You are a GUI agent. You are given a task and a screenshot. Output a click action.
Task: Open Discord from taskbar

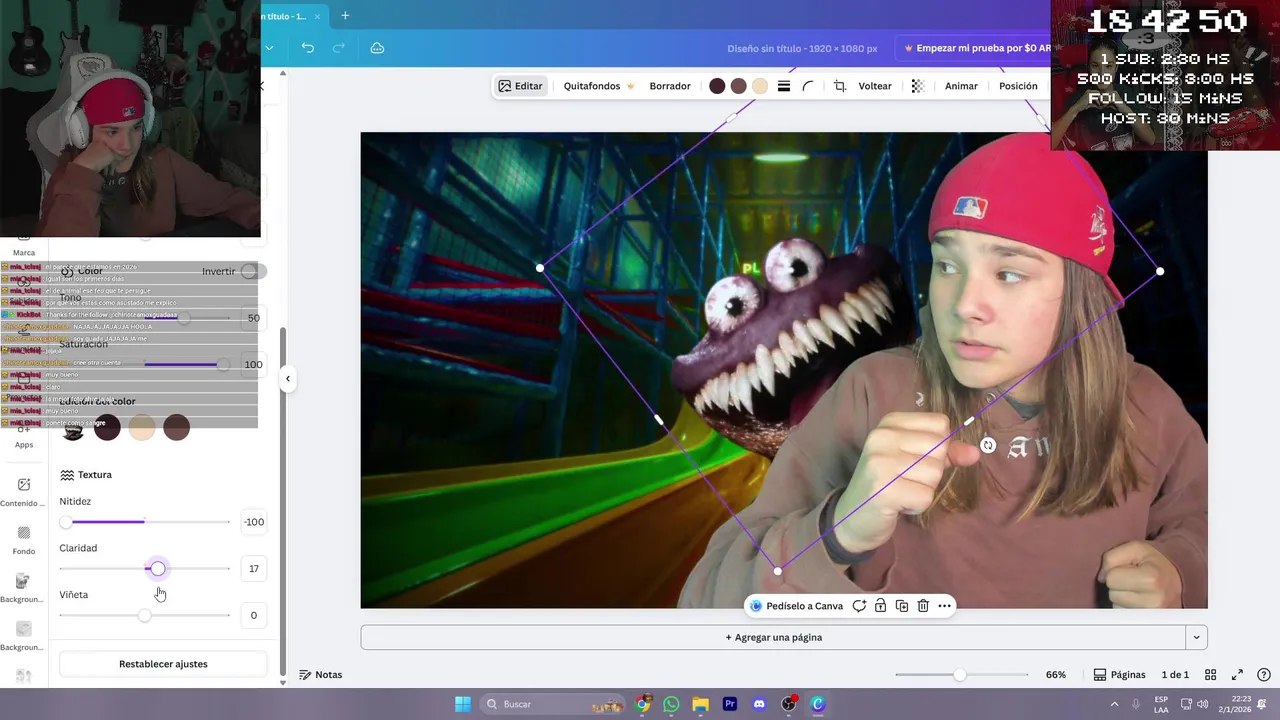tap(759, 704)
